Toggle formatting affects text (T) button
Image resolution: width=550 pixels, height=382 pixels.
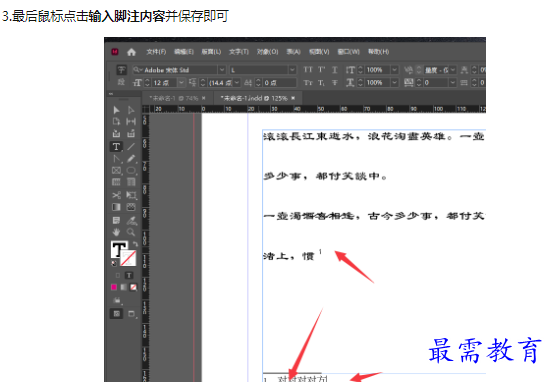[x=129, y=275]
